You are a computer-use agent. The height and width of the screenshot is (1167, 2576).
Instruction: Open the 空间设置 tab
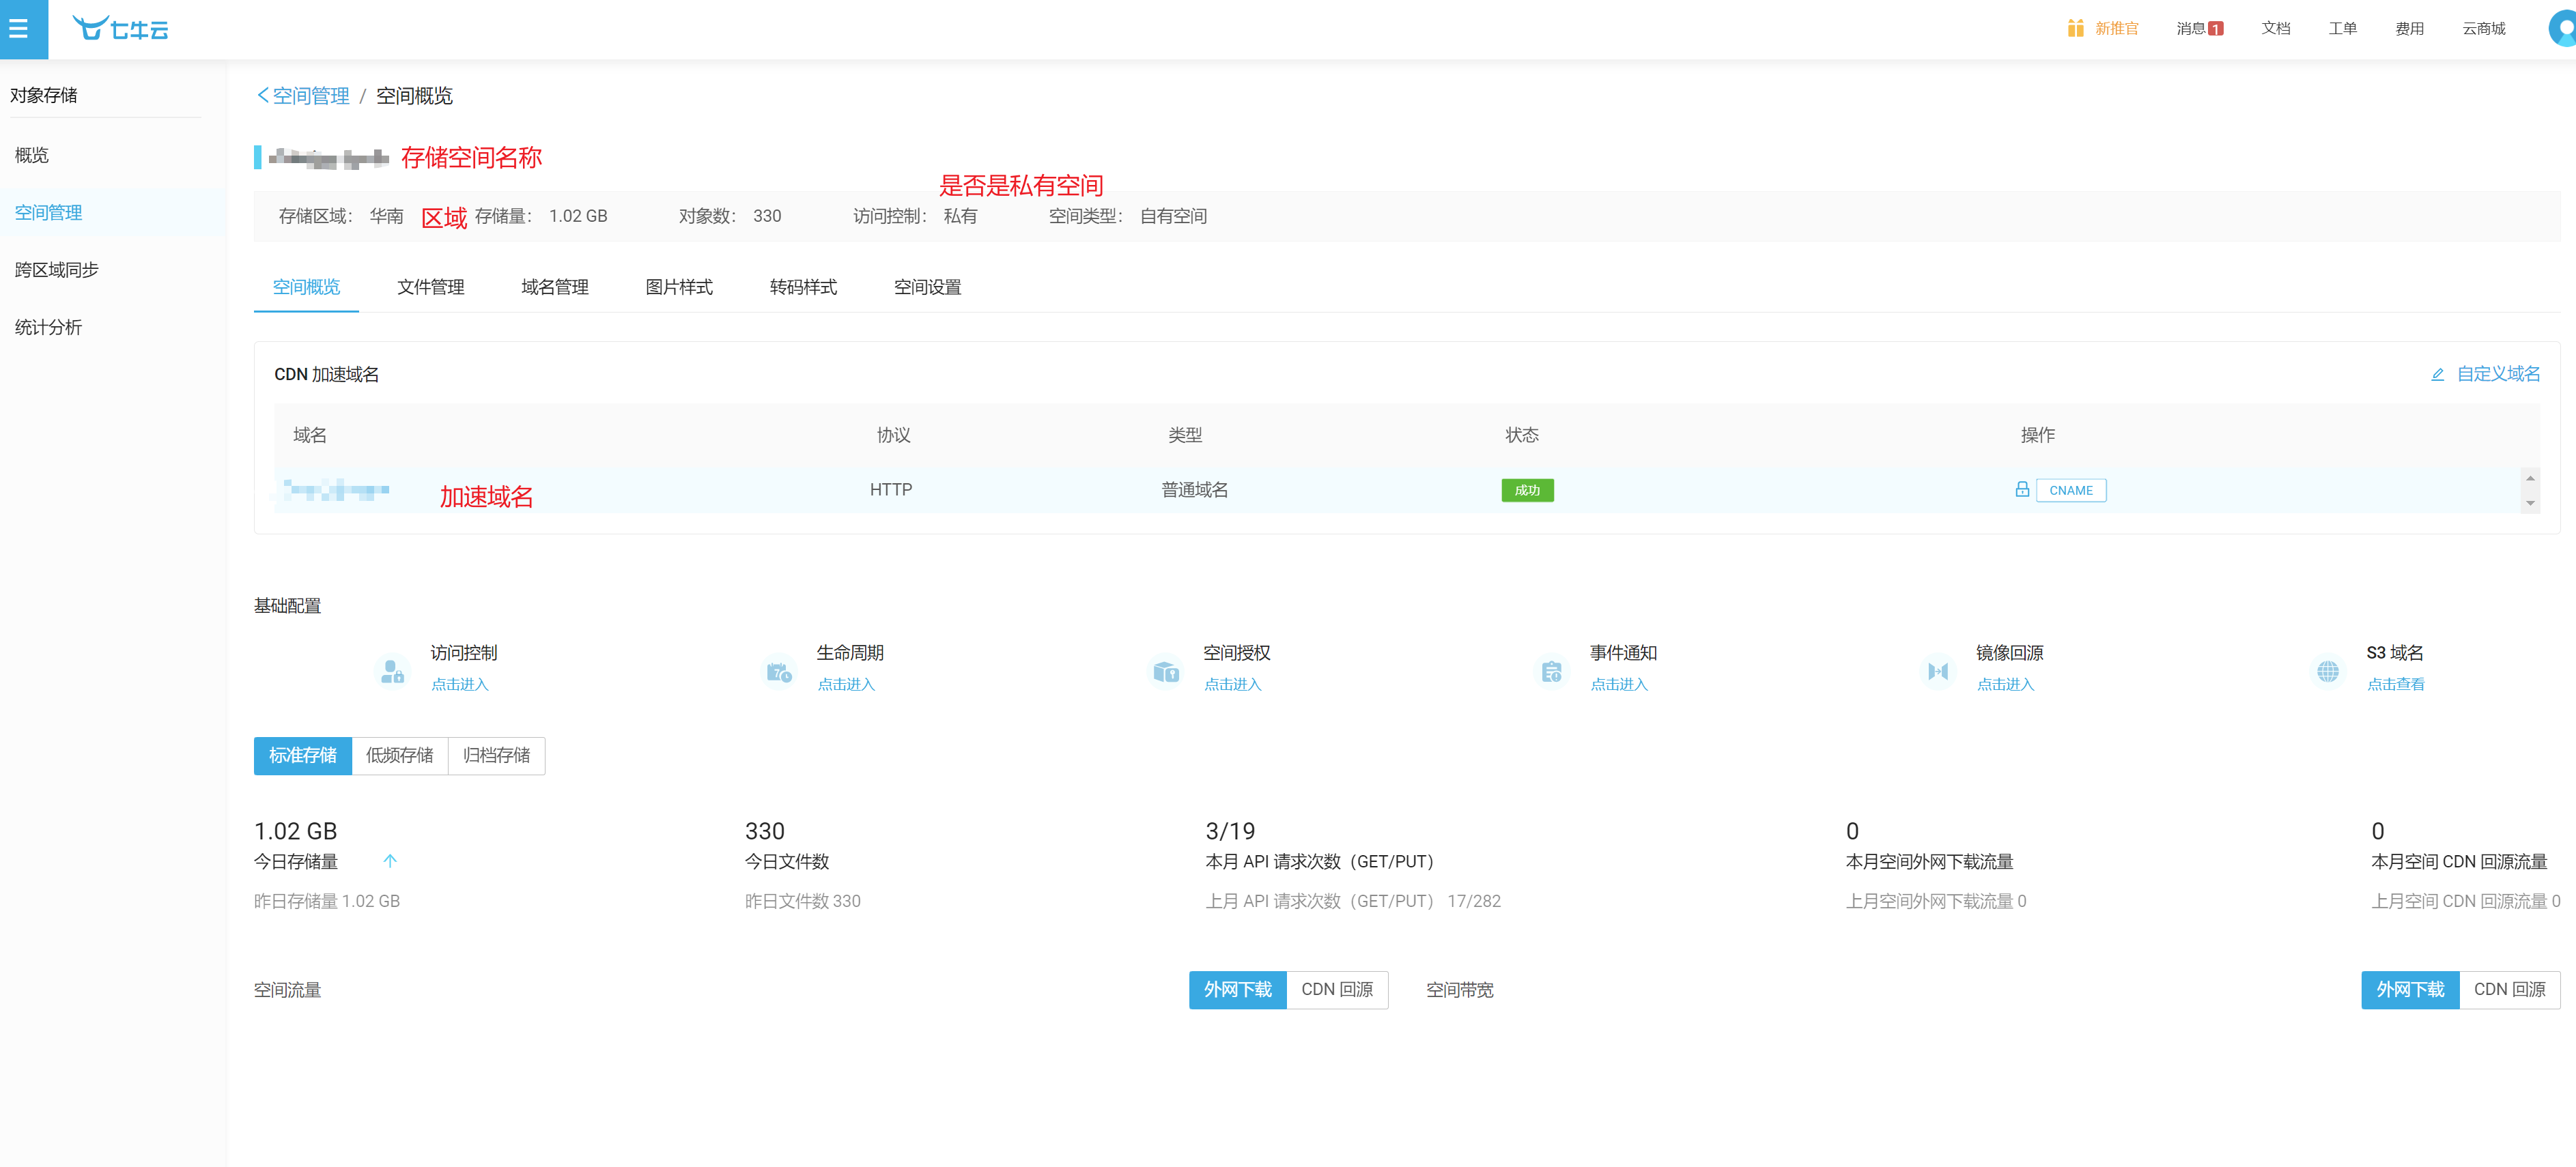(x=927, y=288)
